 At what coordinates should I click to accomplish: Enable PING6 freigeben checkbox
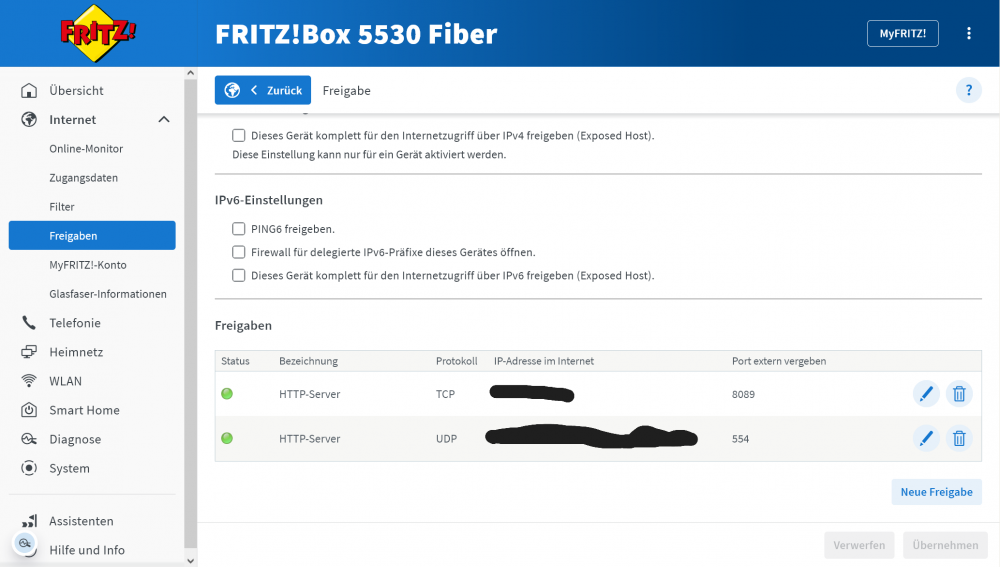pos(238,229)
